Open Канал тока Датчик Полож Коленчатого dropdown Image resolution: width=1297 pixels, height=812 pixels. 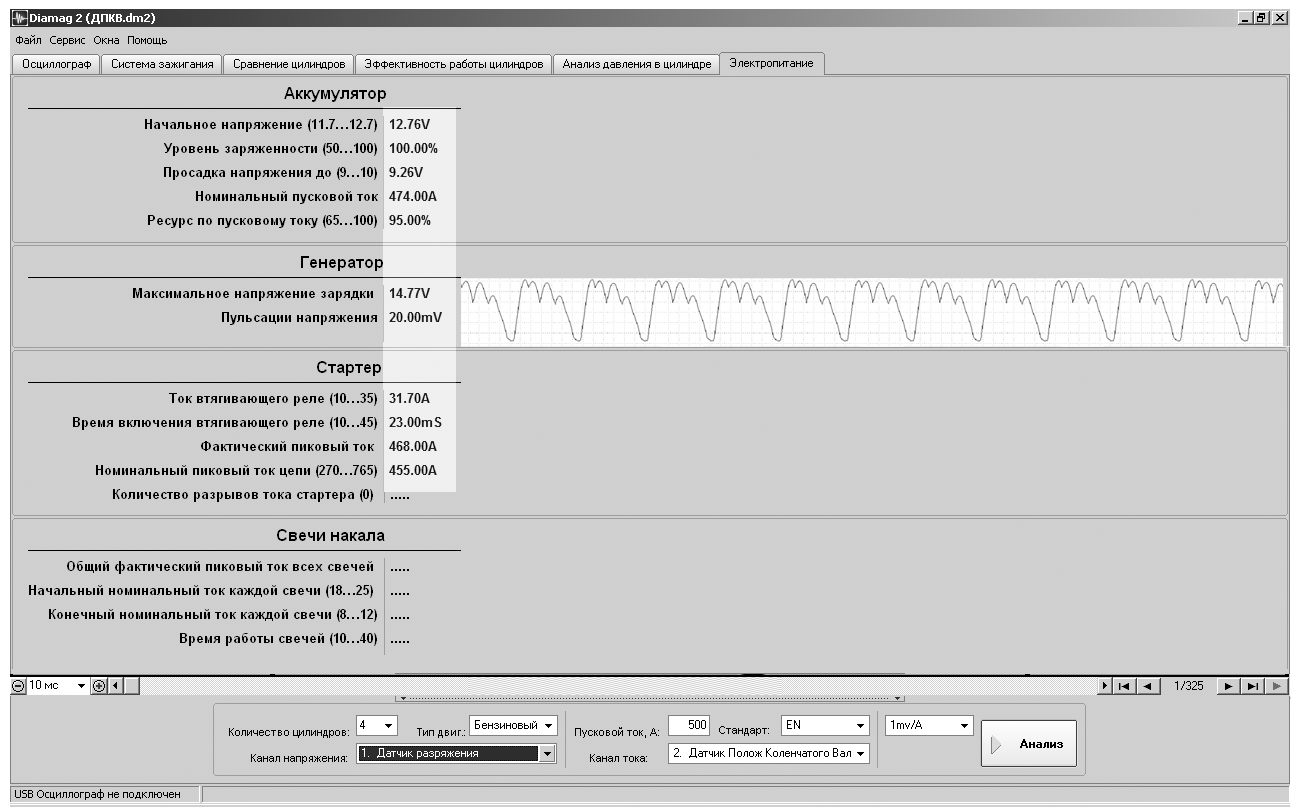(861, 753)
